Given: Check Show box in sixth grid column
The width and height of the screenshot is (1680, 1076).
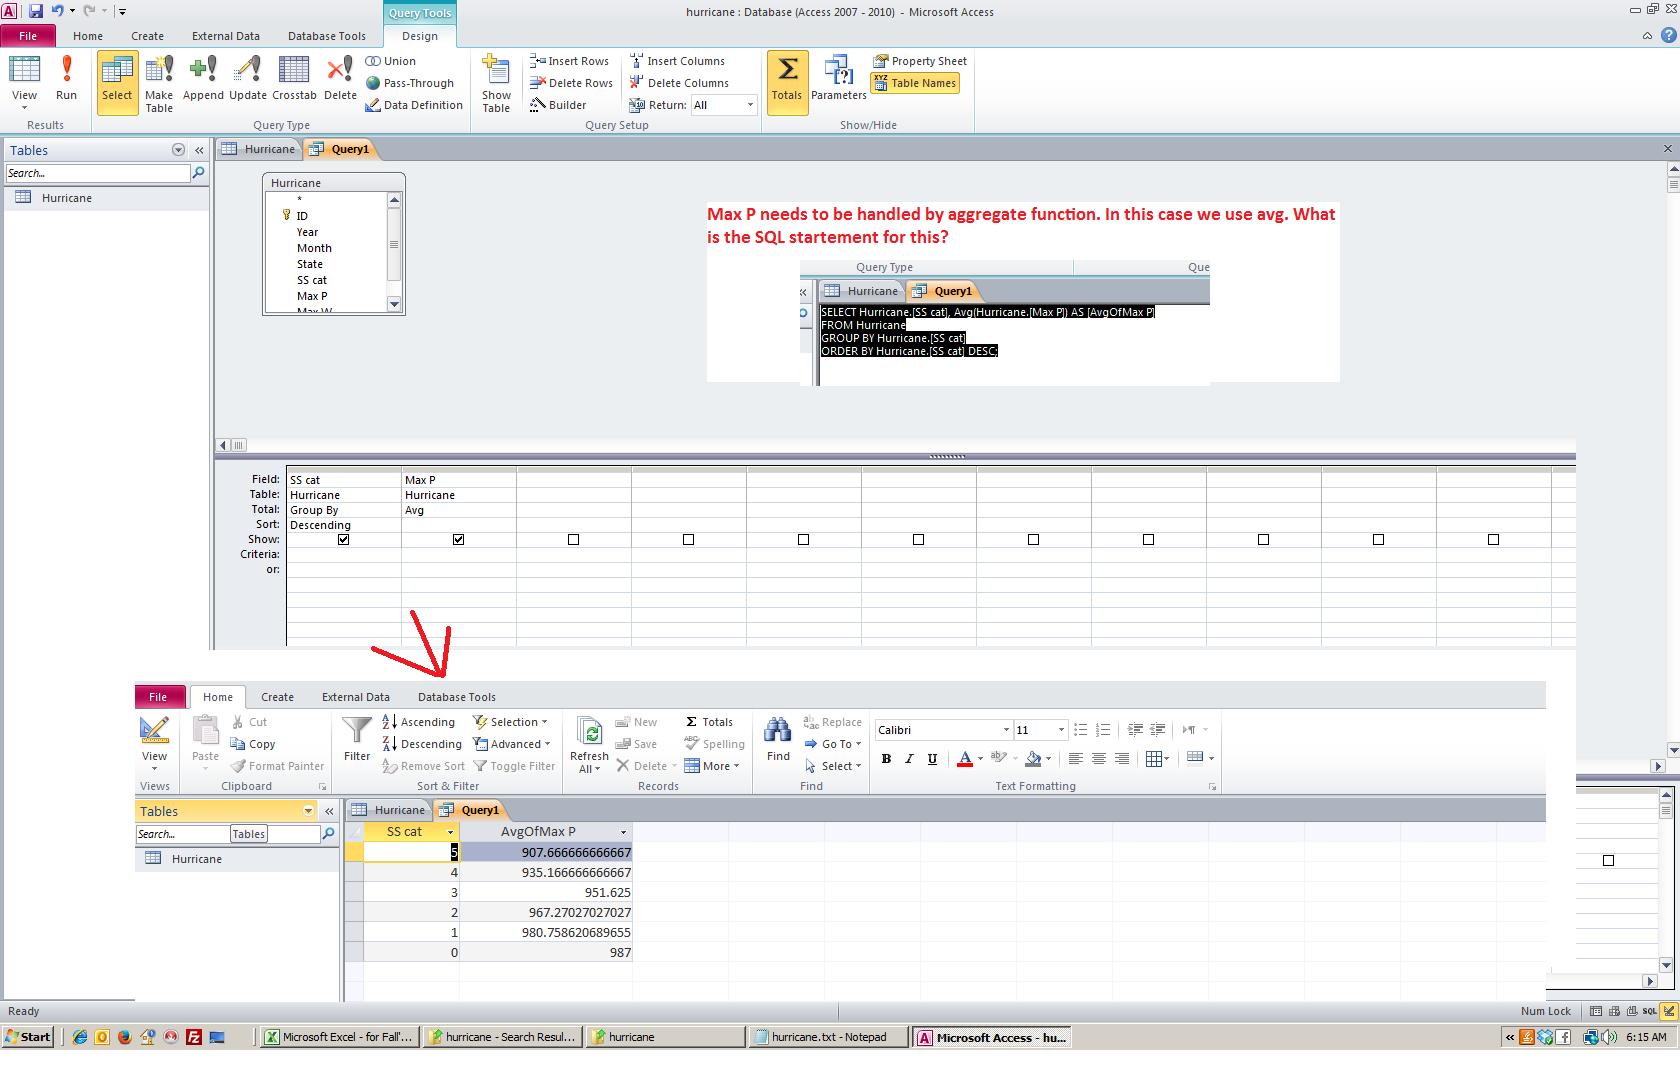Looking at the screenshot, I should [x=918, y=539].
